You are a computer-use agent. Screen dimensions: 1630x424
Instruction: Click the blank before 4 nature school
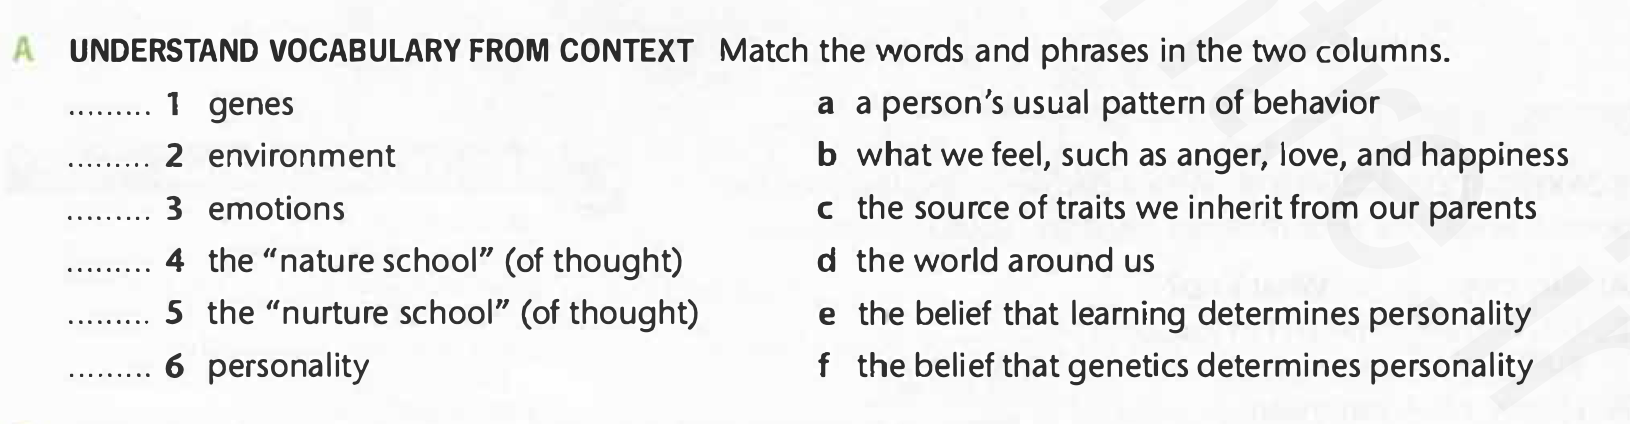coord(108,270)
